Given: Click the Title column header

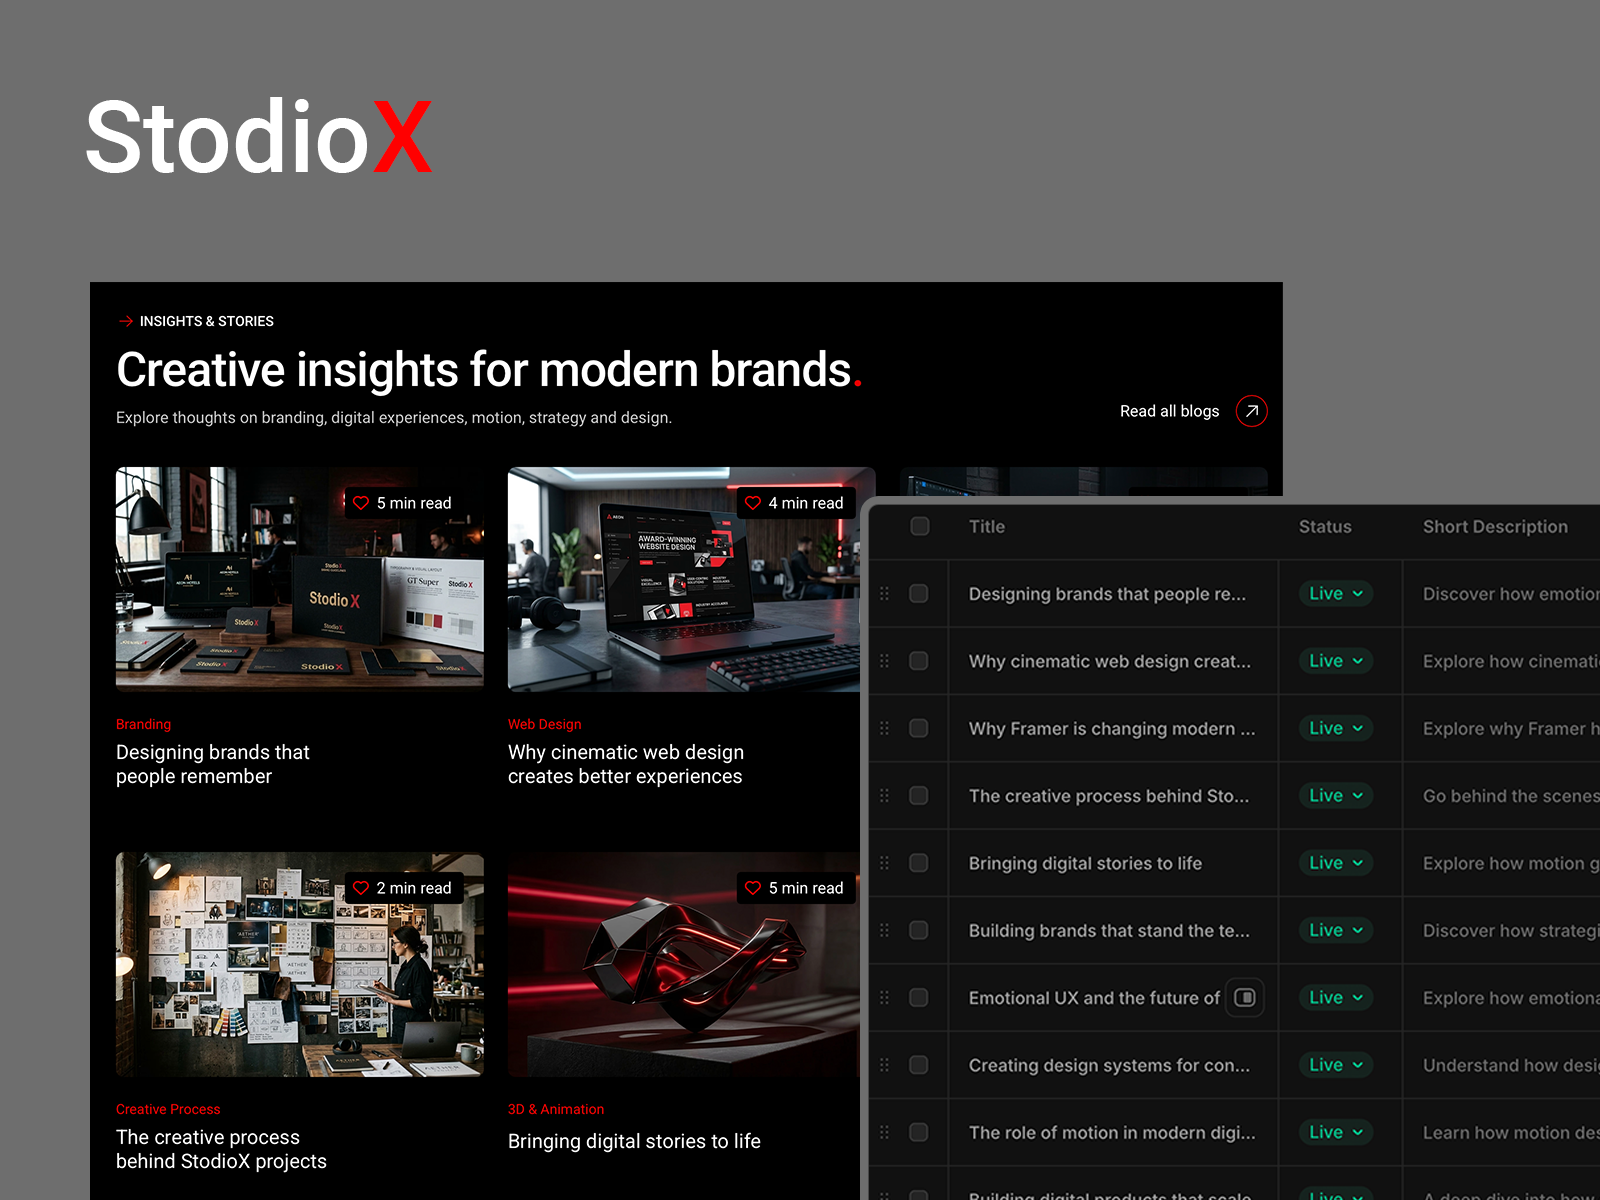Looking at the screenshot, I should pos(987,526).
